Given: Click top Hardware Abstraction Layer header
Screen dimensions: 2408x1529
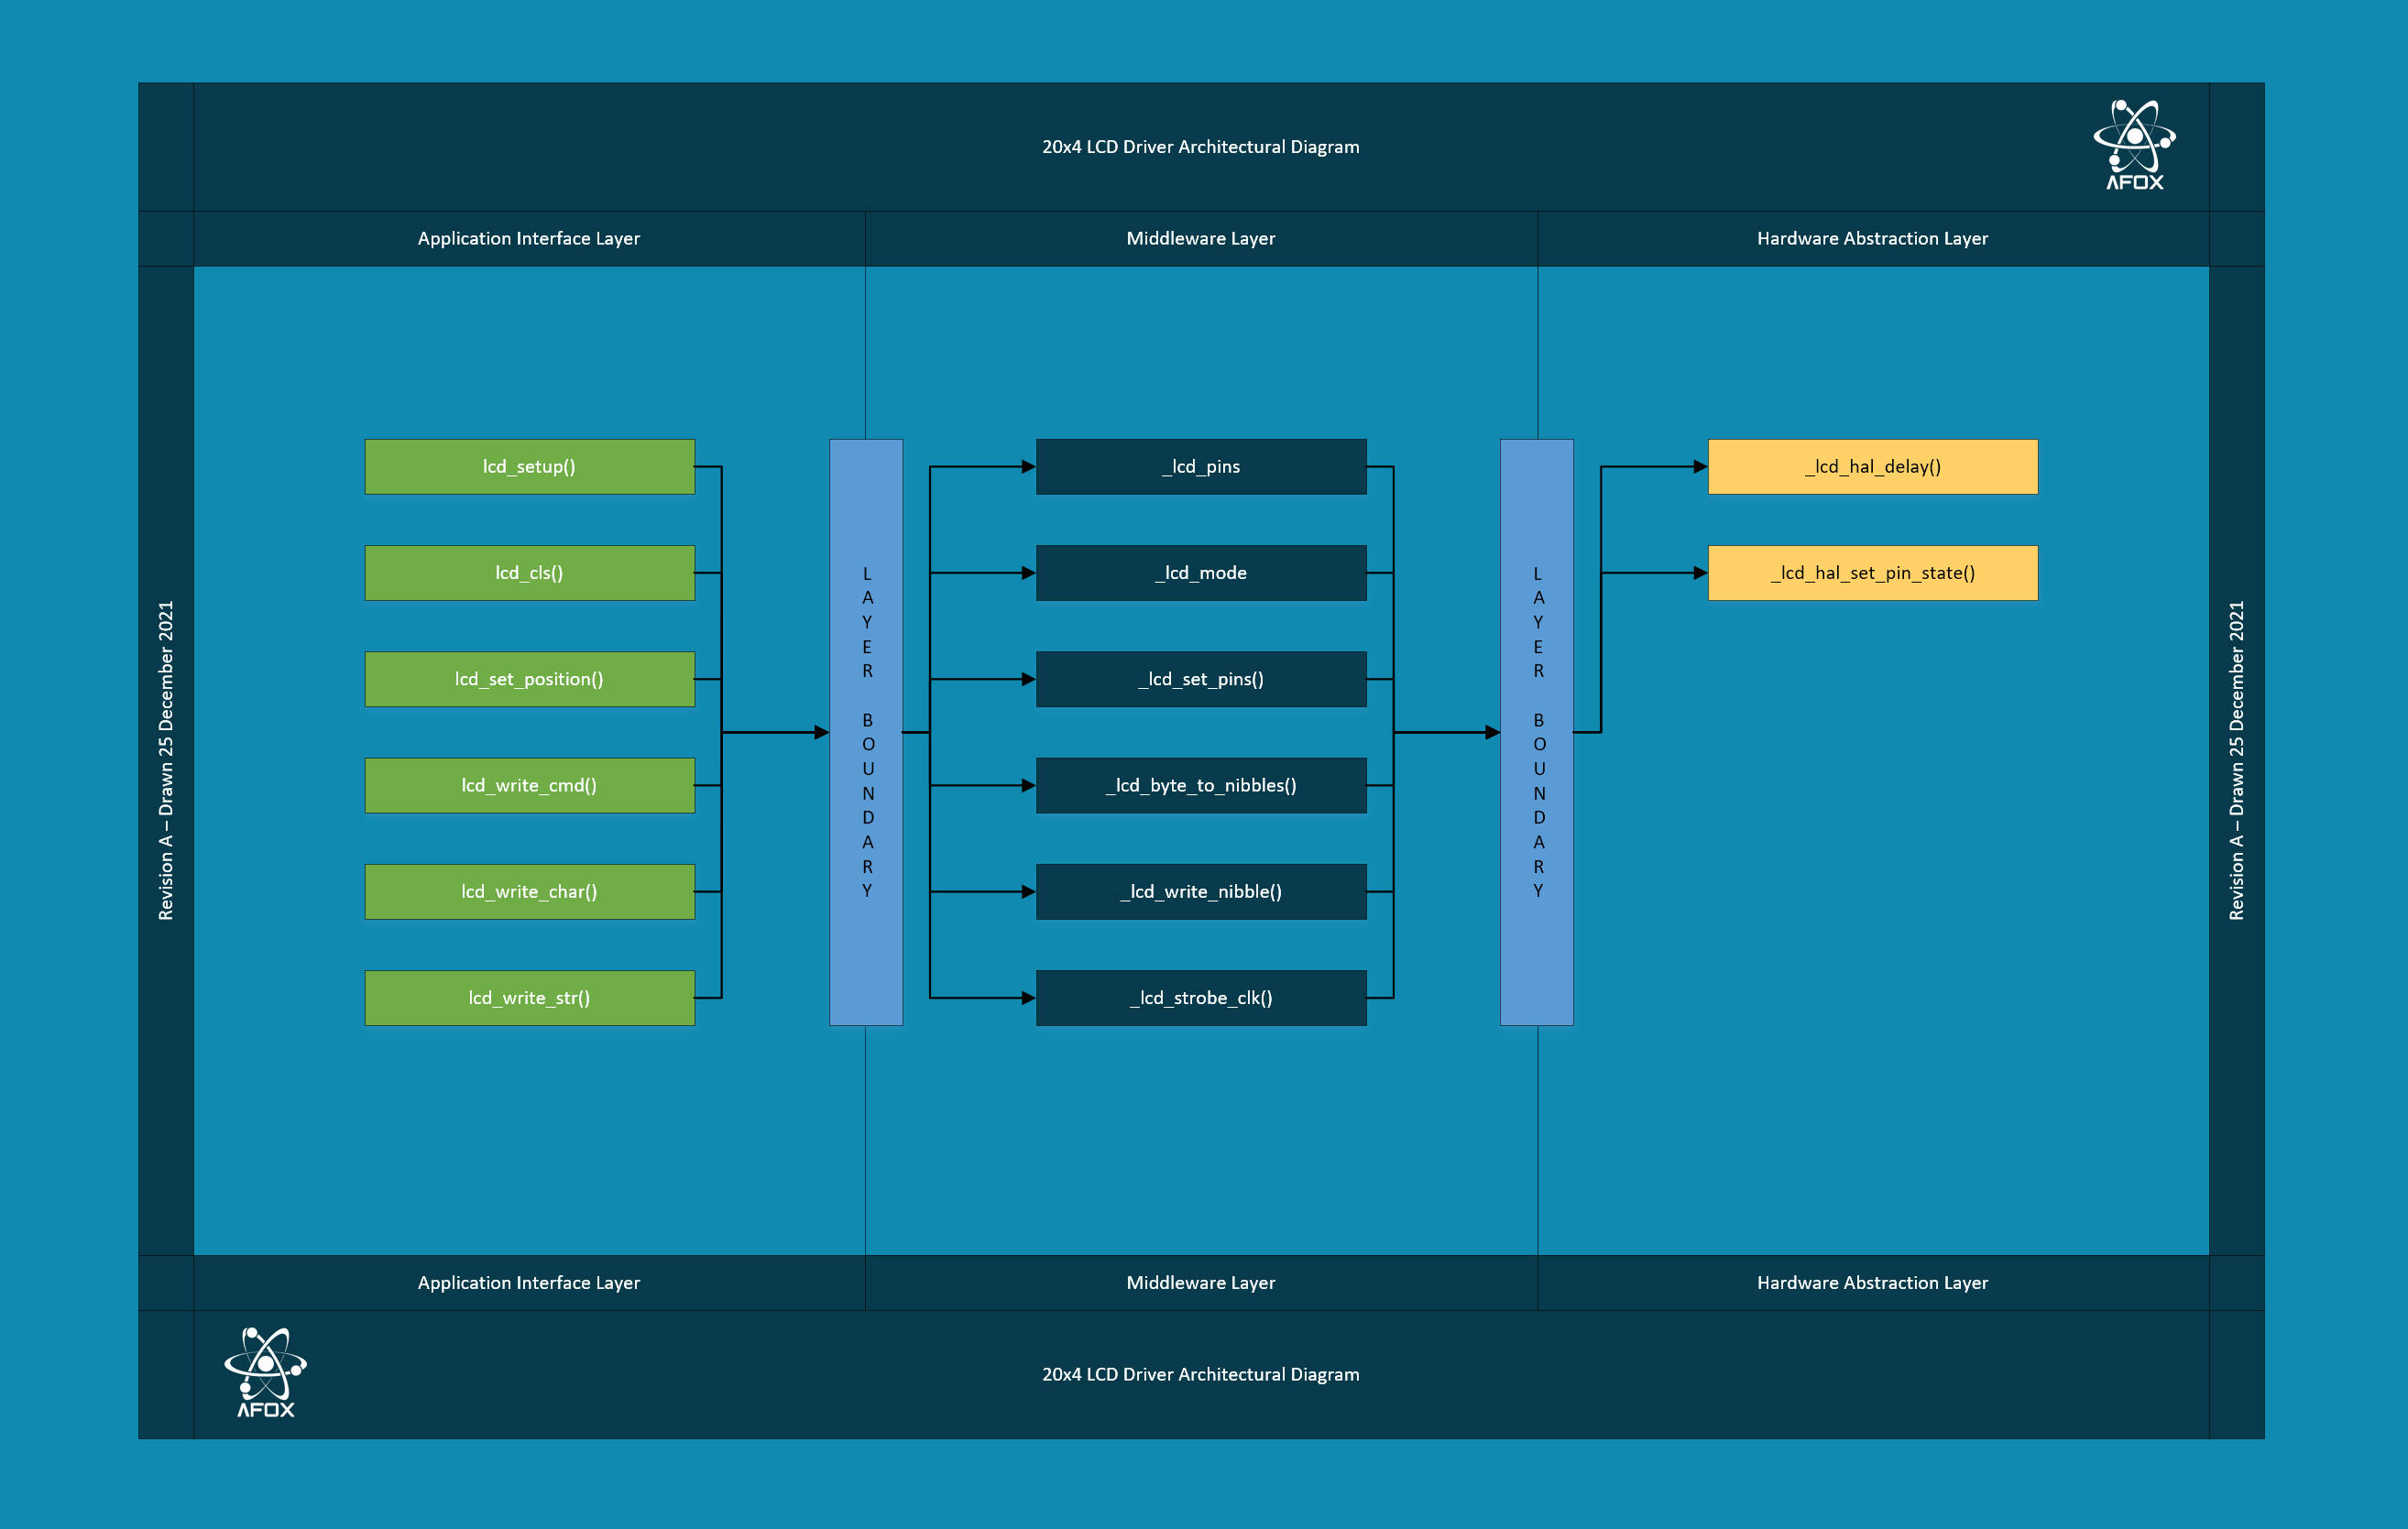Looking at the screenshot, I should pyautogui.click(x=1872, y=238).
